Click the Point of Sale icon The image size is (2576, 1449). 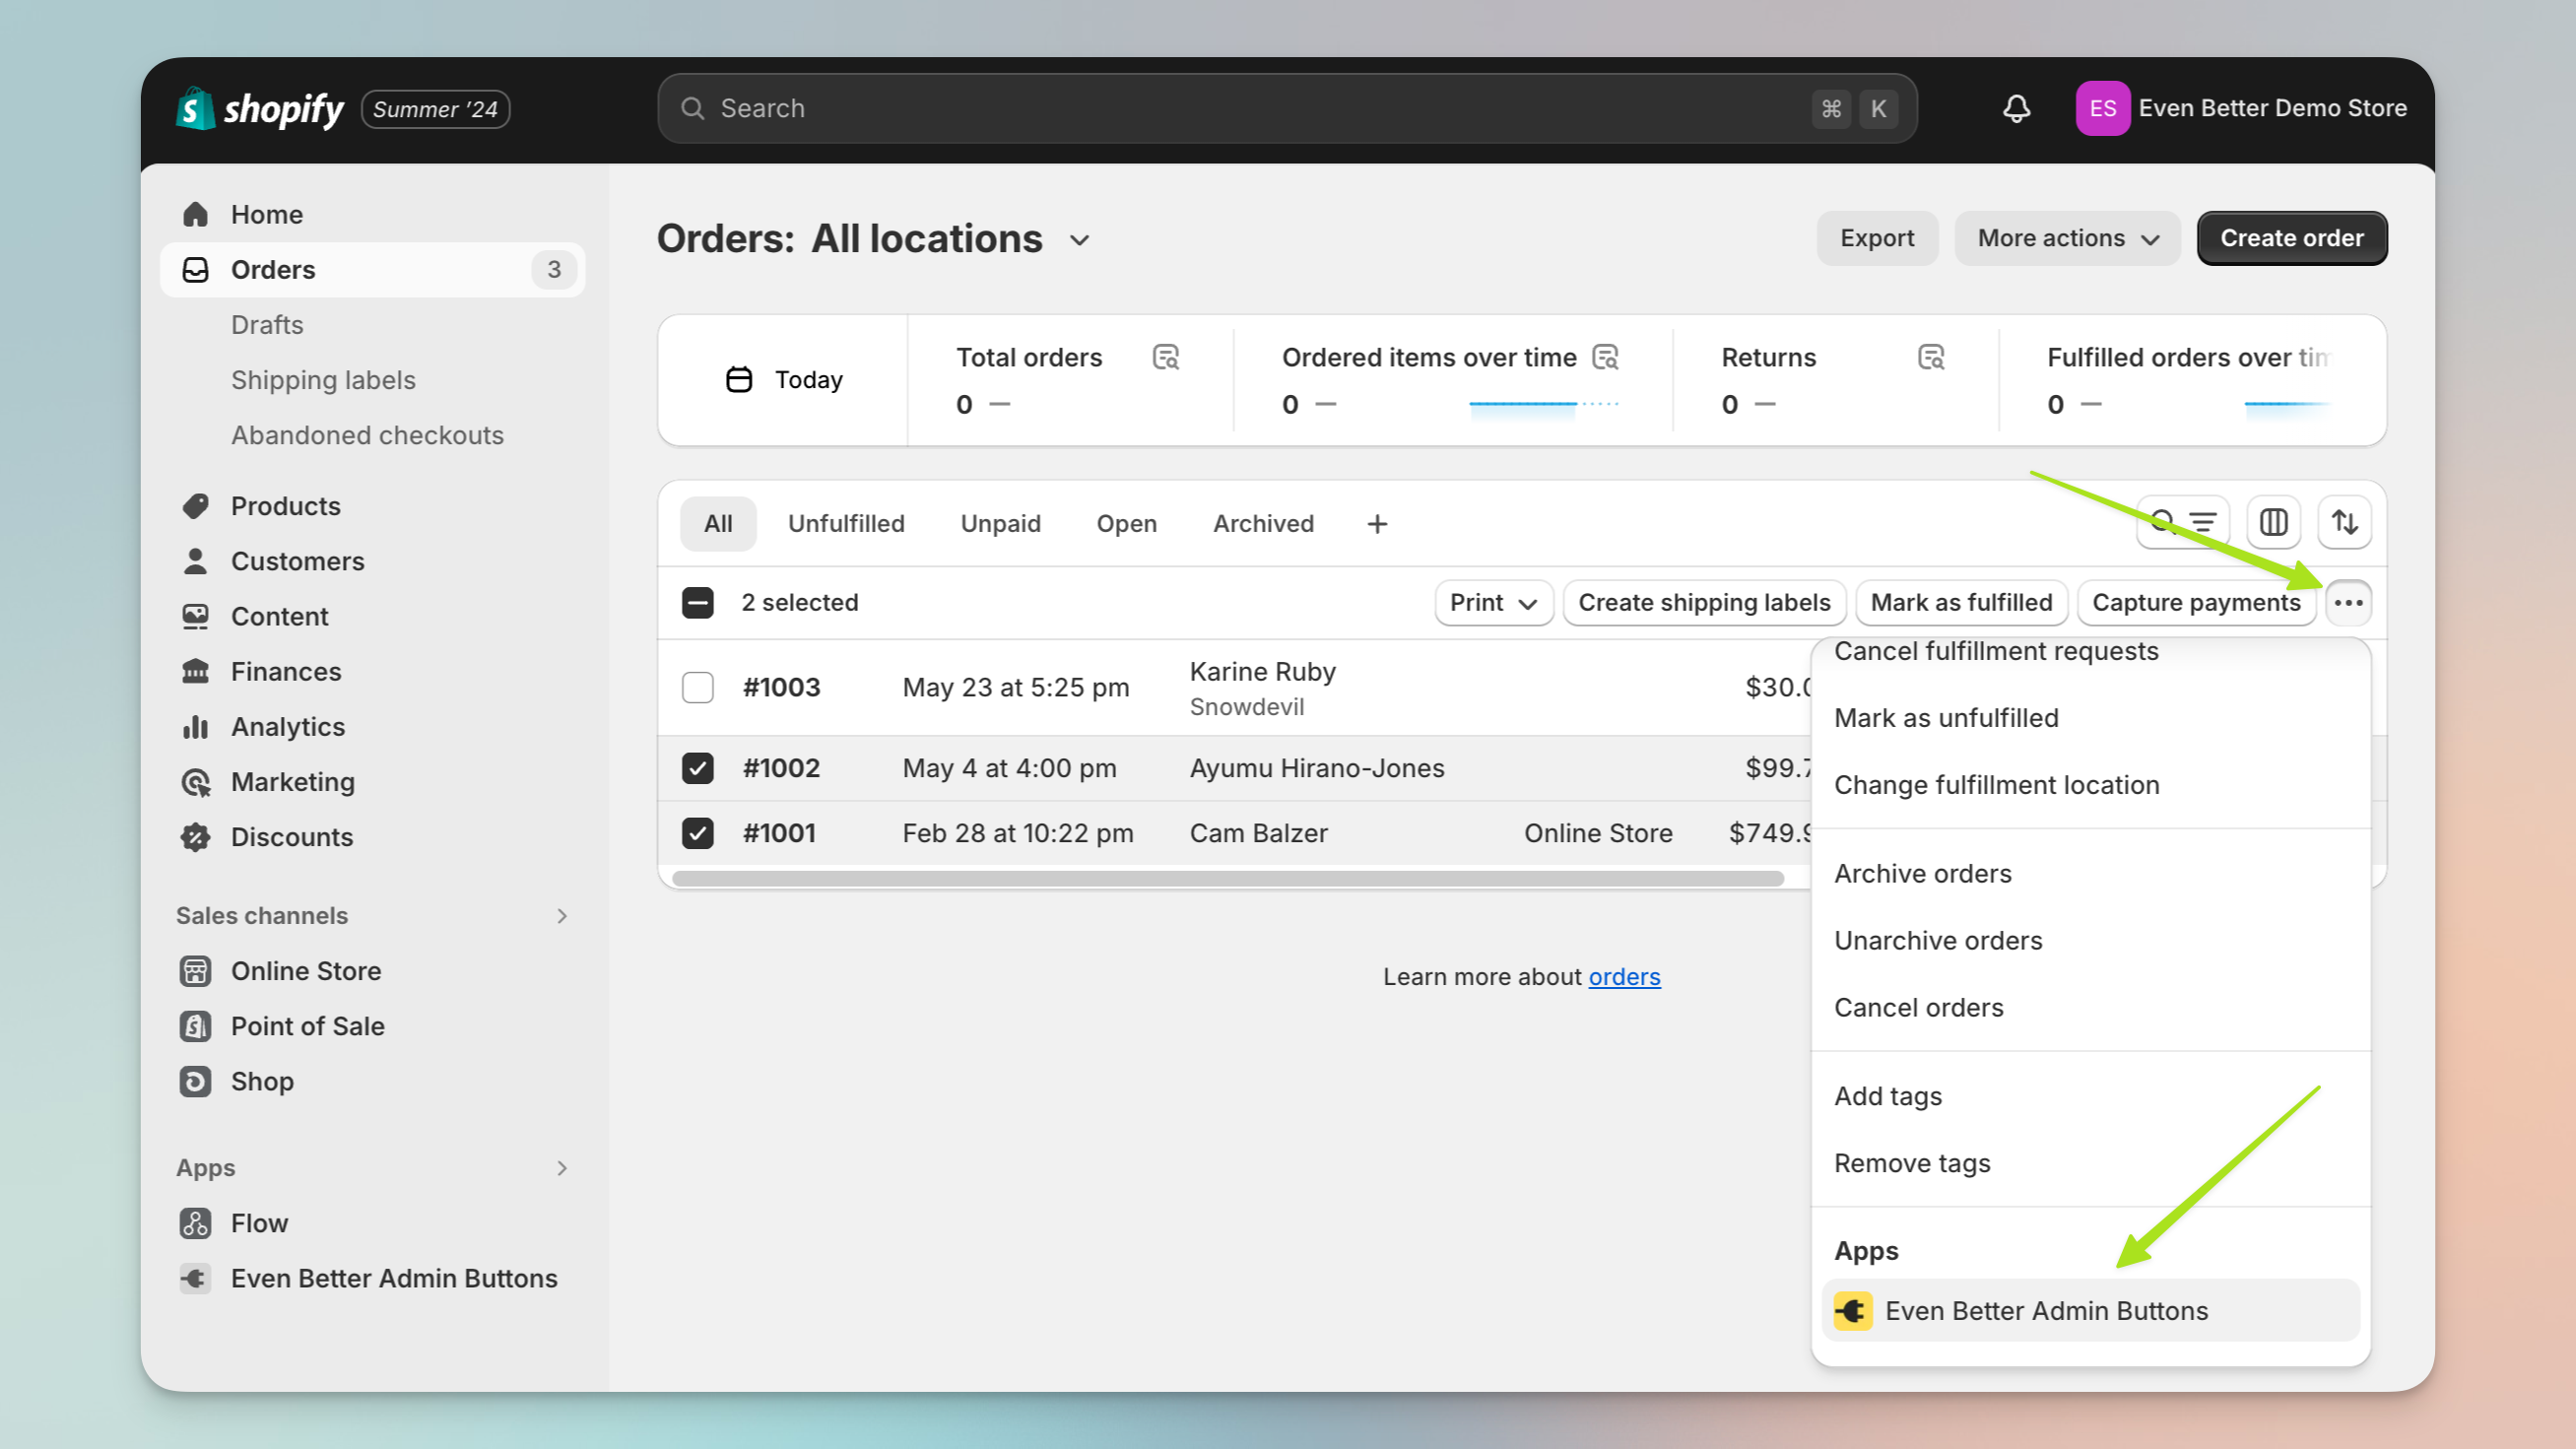(x=195, y=1025)
